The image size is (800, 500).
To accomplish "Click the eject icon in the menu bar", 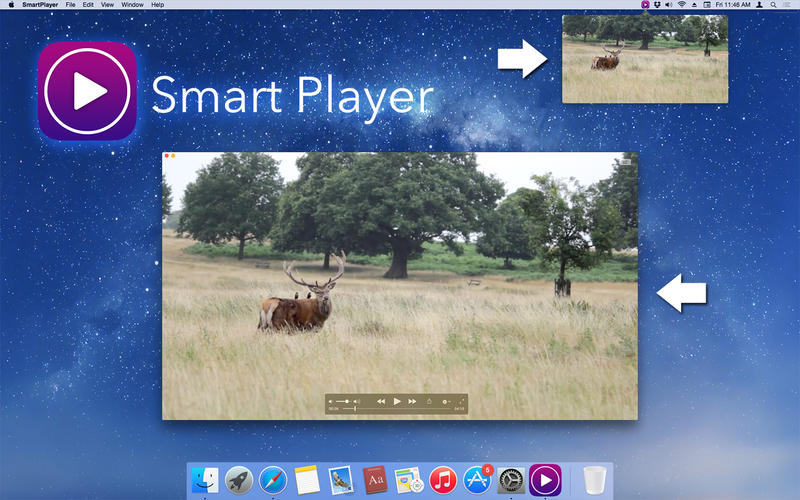I will click(x=694, y=5).
